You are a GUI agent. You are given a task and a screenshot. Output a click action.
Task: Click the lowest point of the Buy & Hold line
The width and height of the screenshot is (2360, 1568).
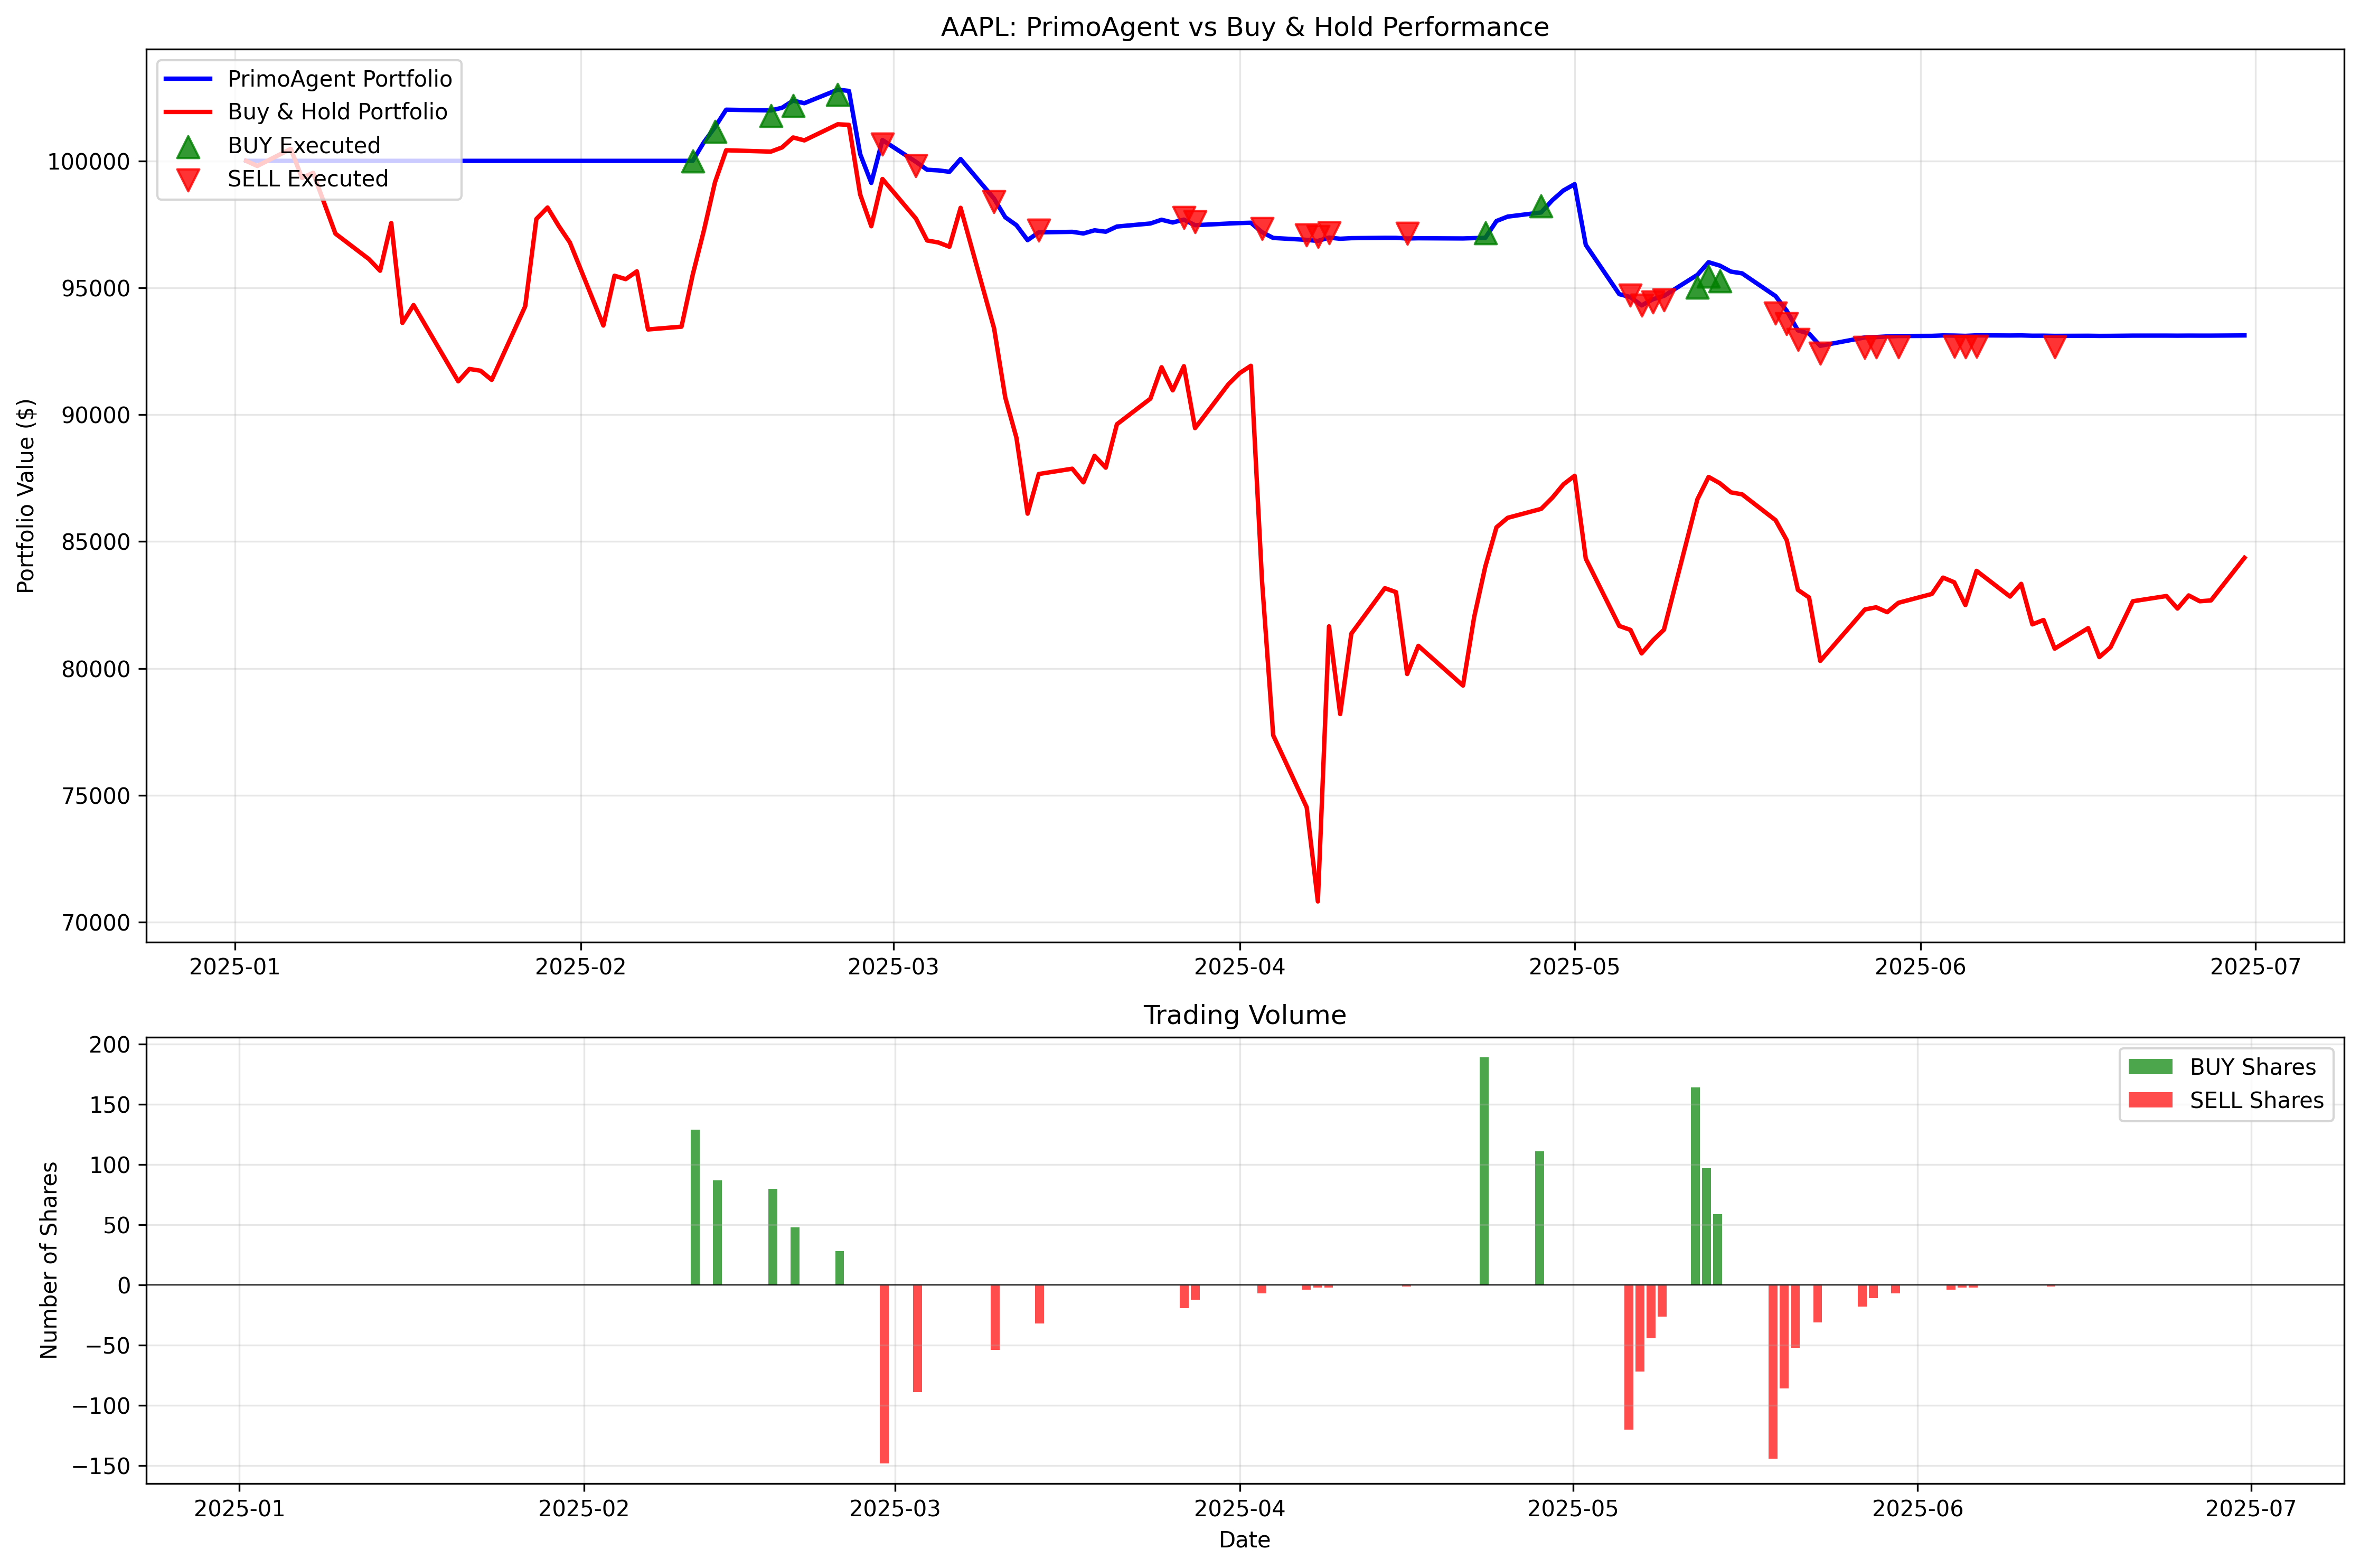point(1317,901)
